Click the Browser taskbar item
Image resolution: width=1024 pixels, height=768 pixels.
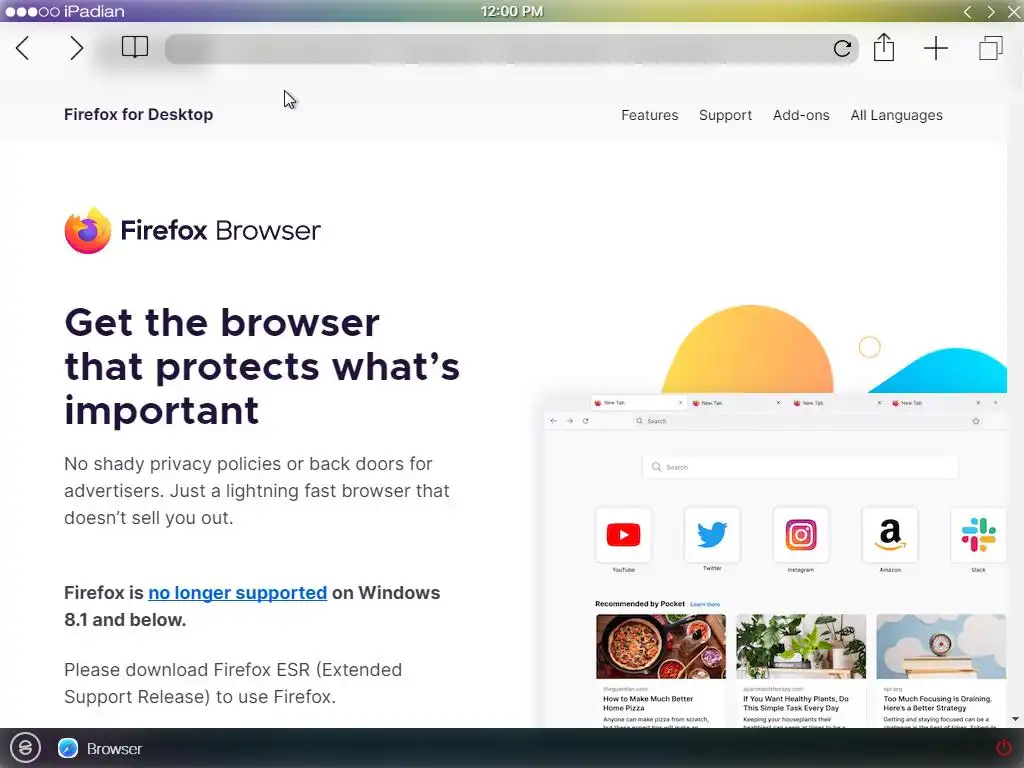tap(100, 748)
